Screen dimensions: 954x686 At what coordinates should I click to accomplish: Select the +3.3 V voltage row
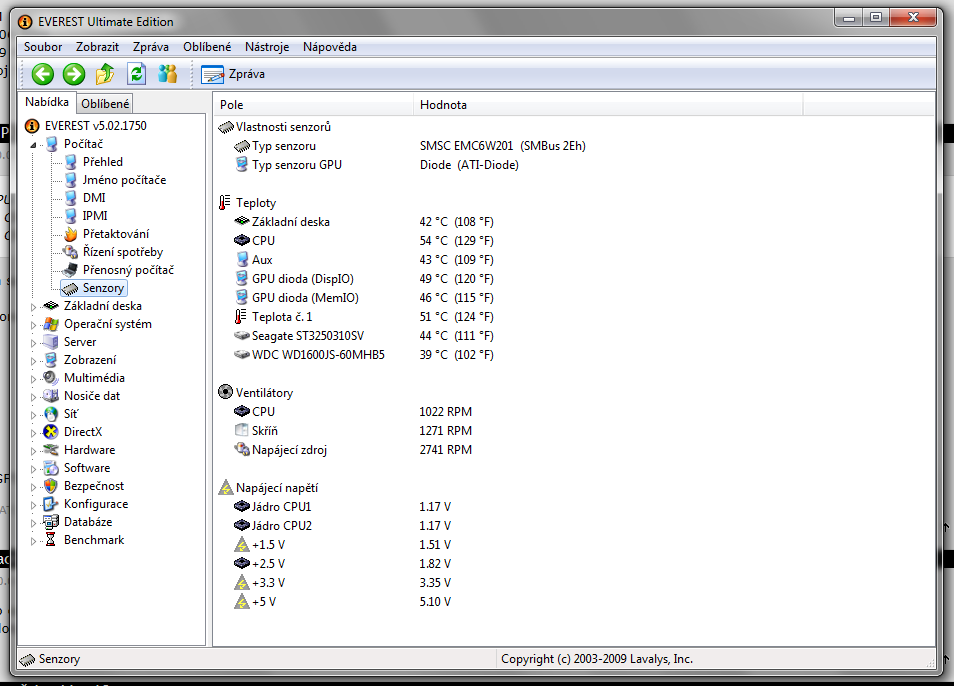pyautogui.click(x=342, y=583)
